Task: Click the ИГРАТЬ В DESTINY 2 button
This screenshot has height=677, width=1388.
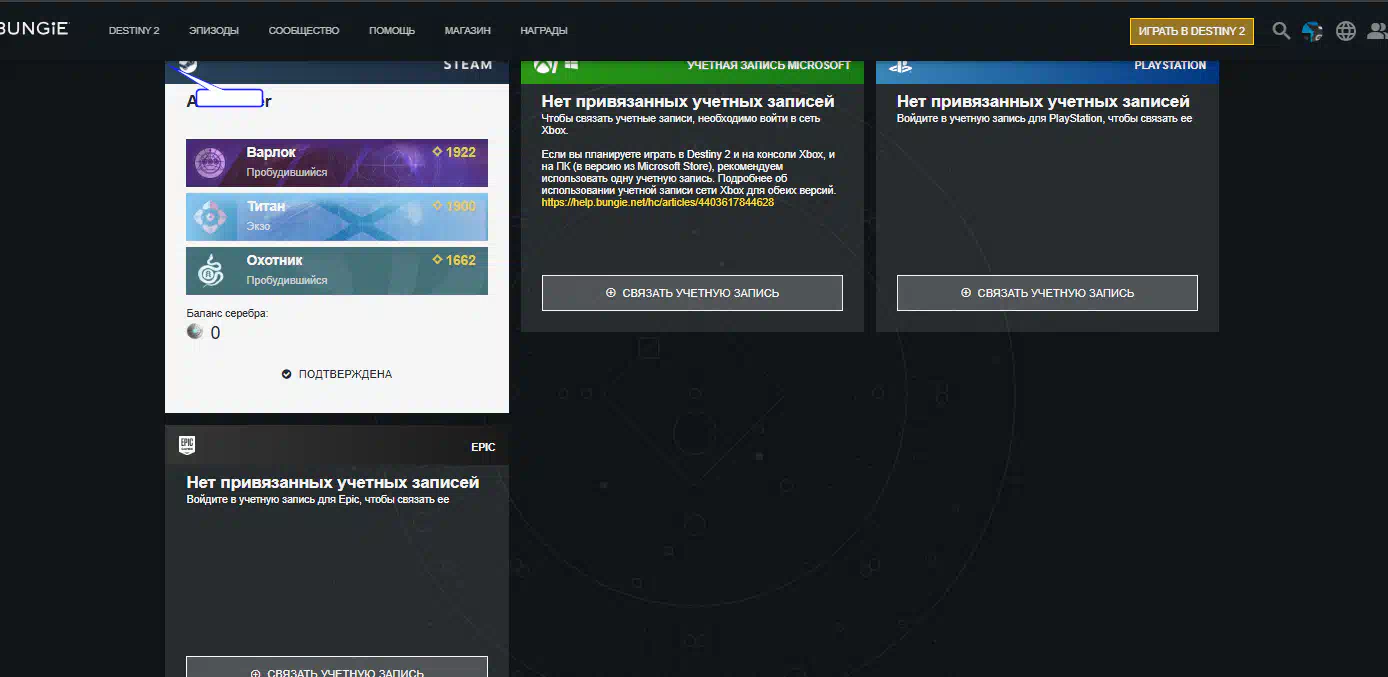Action: click(1191, 31)
